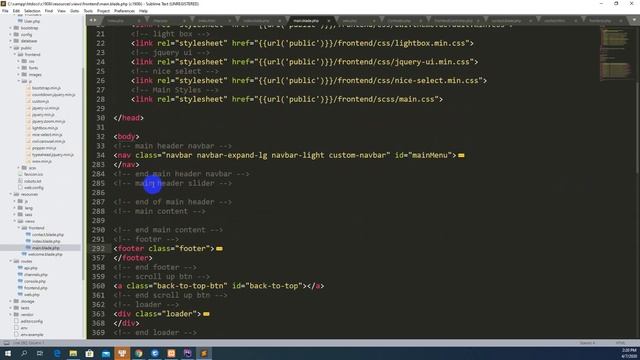This screenshot has height=360, width=640.
Task: Open the Windows Start menu
Action: [x=8, y=353]
